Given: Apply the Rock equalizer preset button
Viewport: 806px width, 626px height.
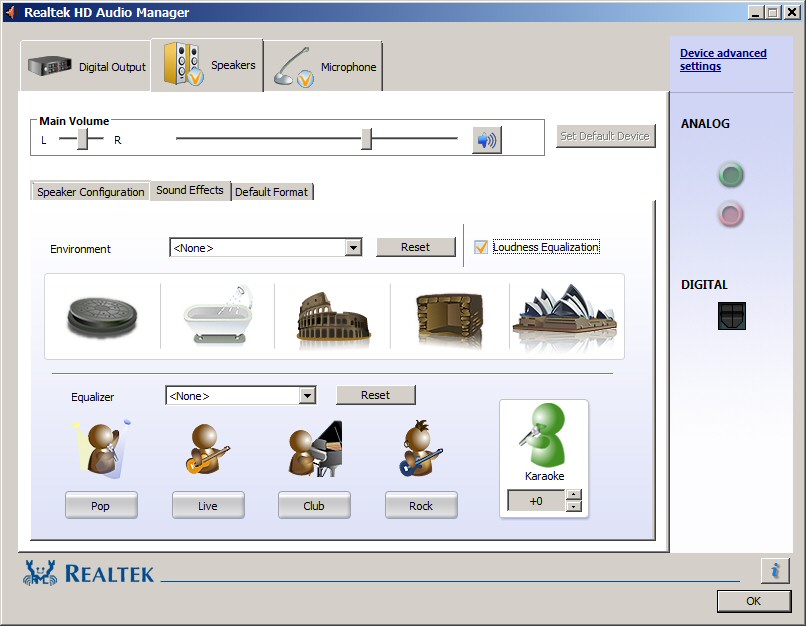Looking at the screenshot, I should [421, 505].
